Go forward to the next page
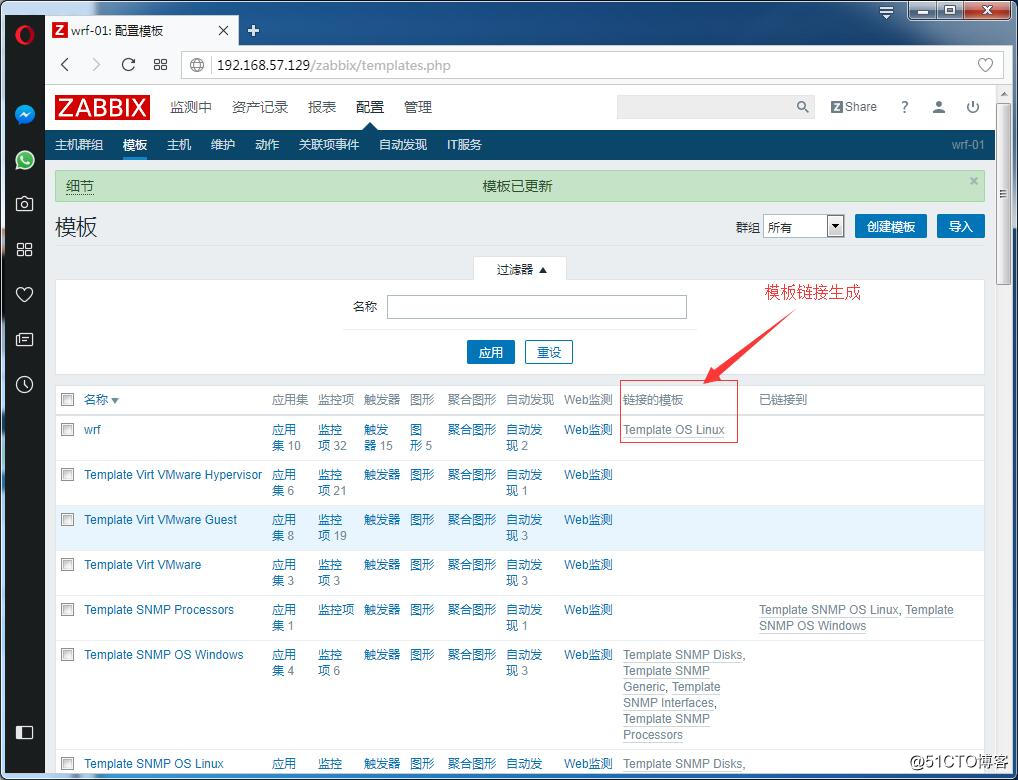1018x780 pixels. (x=96, y=64)
